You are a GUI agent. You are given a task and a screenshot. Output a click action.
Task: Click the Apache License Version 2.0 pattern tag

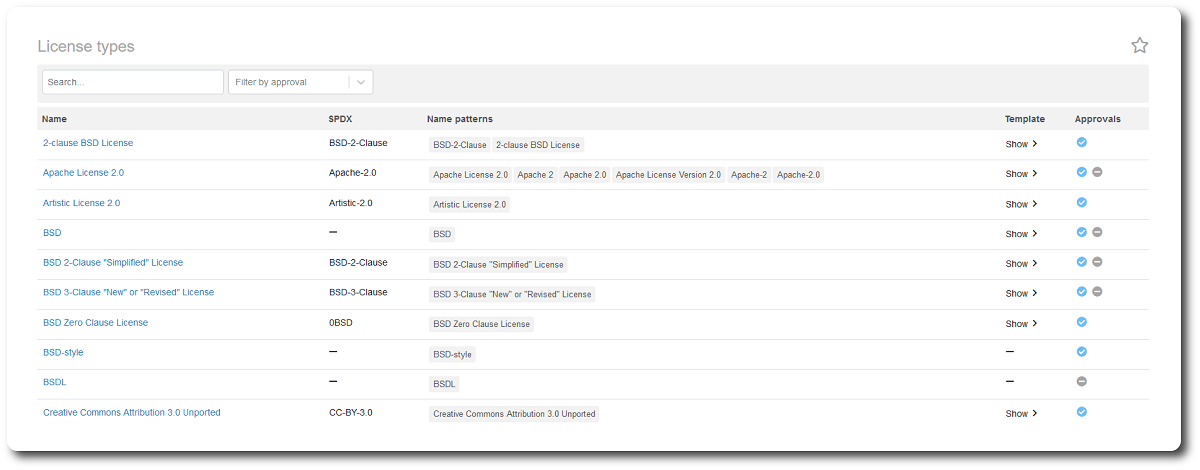click(668, 175)
